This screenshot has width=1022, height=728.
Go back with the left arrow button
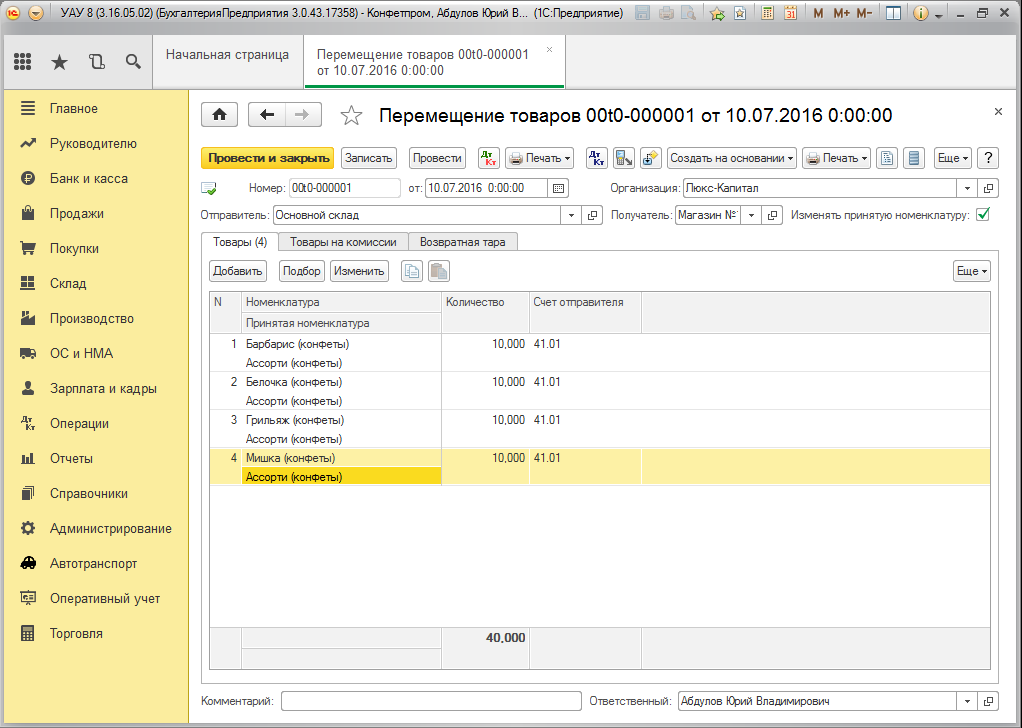pyautogui.click(x=267, y=115)
